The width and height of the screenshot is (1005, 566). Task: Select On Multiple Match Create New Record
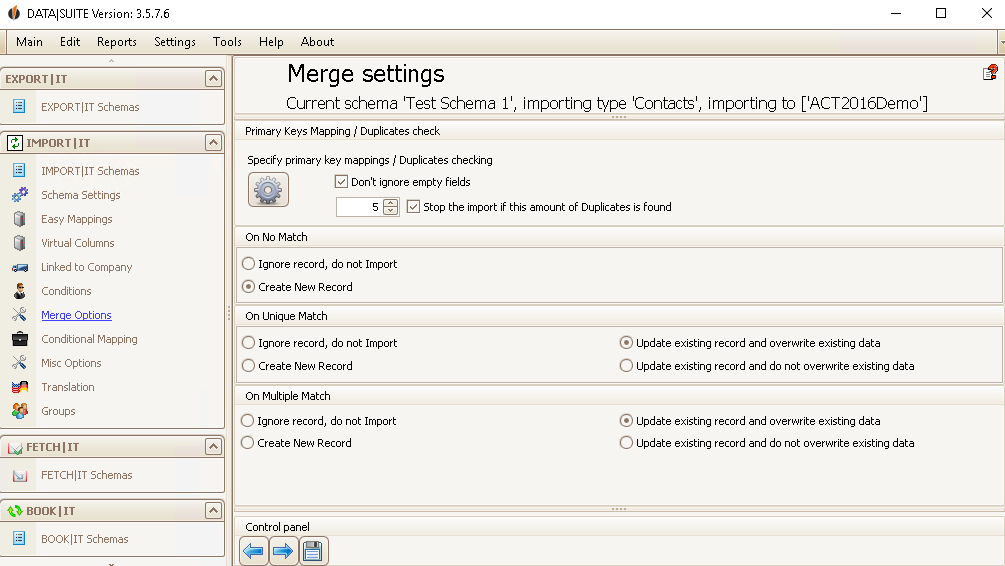tap(247, 443)
